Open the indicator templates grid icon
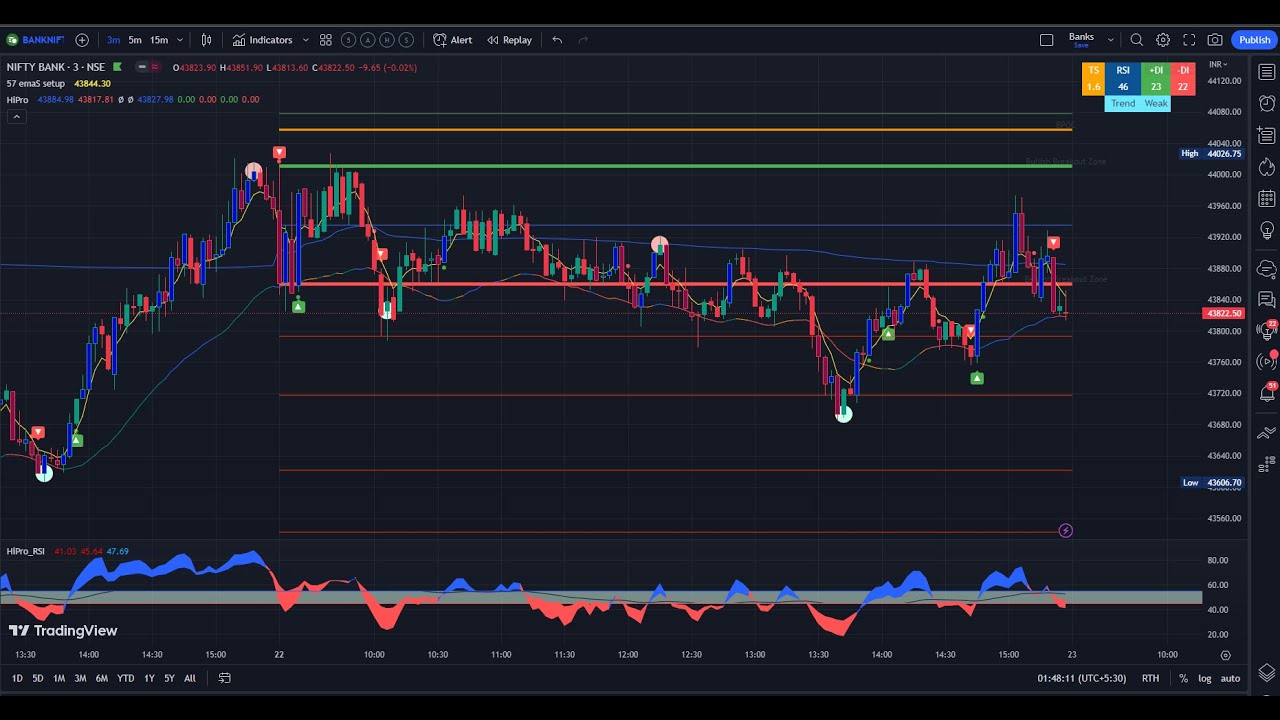 [x=326, y=40]
